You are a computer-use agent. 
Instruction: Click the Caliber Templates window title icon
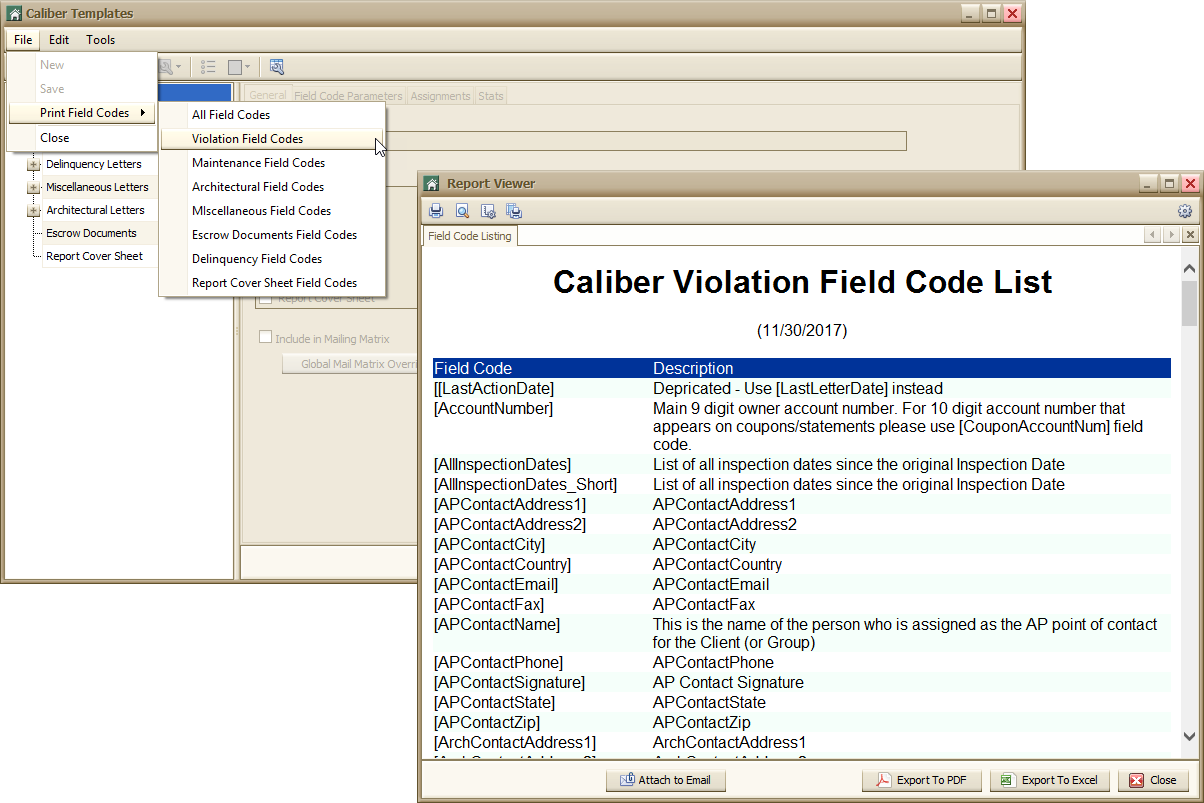point(14,14)
